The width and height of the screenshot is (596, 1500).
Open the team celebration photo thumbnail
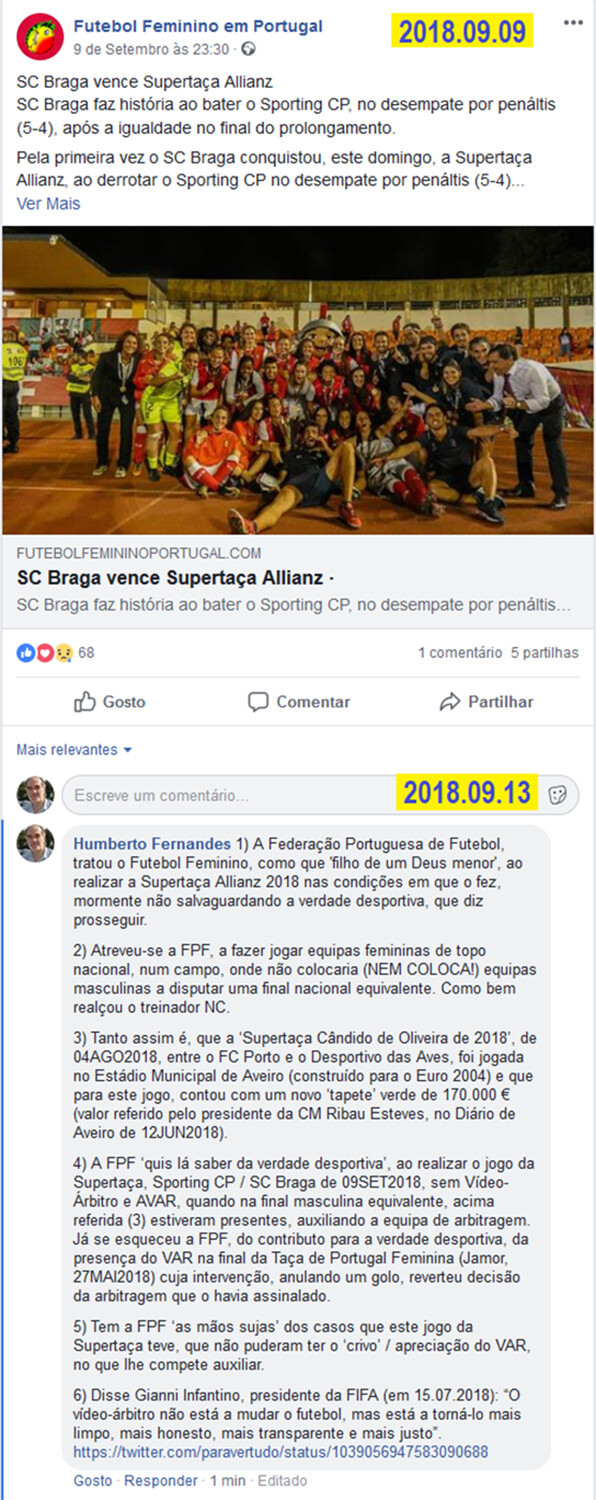pos(298,380)
